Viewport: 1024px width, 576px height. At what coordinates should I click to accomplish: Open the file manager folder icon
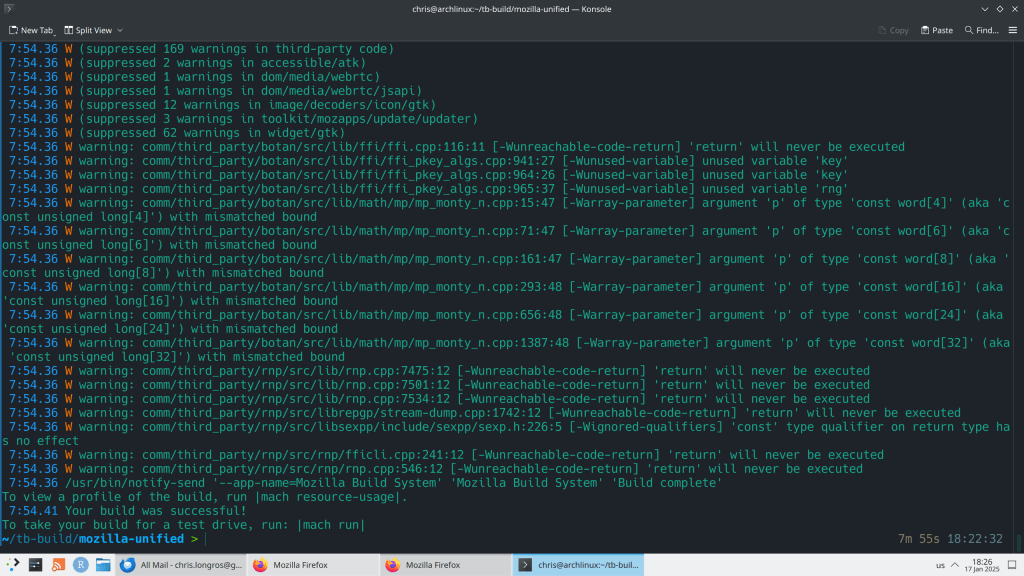point(102,565)
